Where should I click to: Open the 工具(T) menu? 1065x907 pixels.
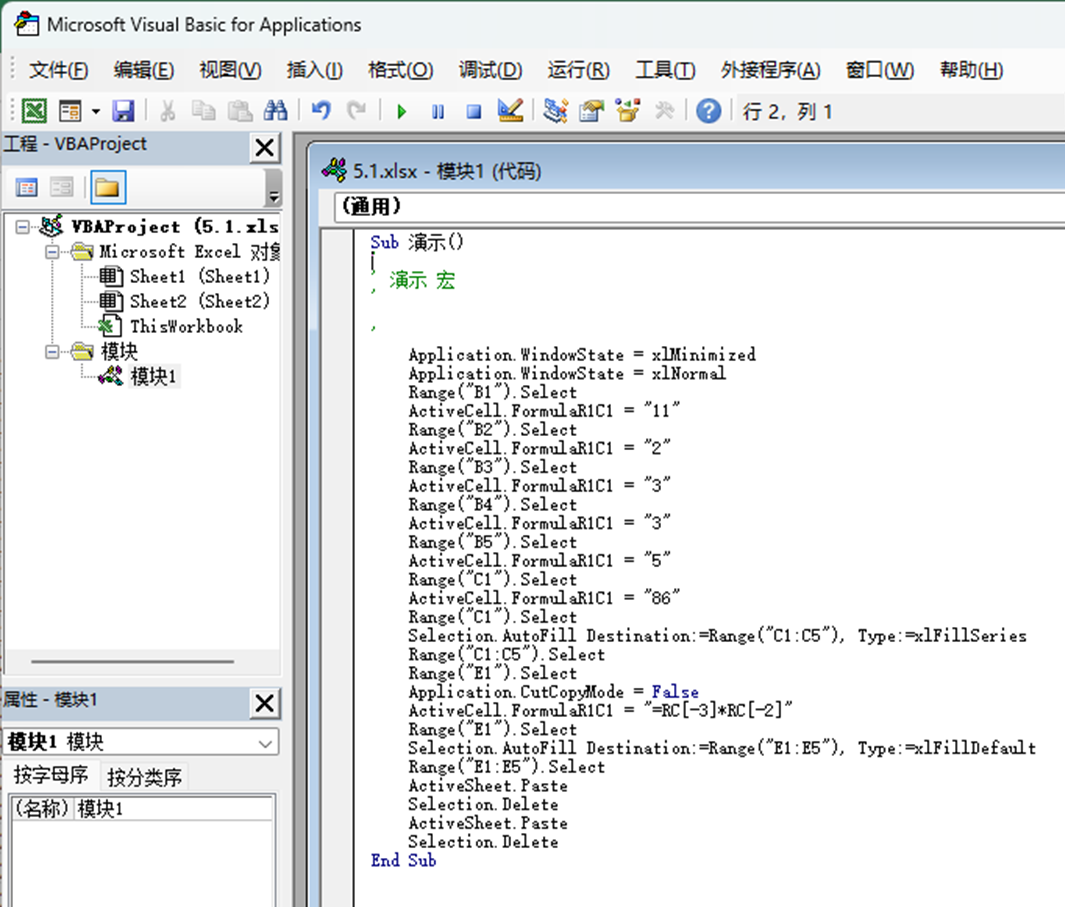tap(665, 70)
